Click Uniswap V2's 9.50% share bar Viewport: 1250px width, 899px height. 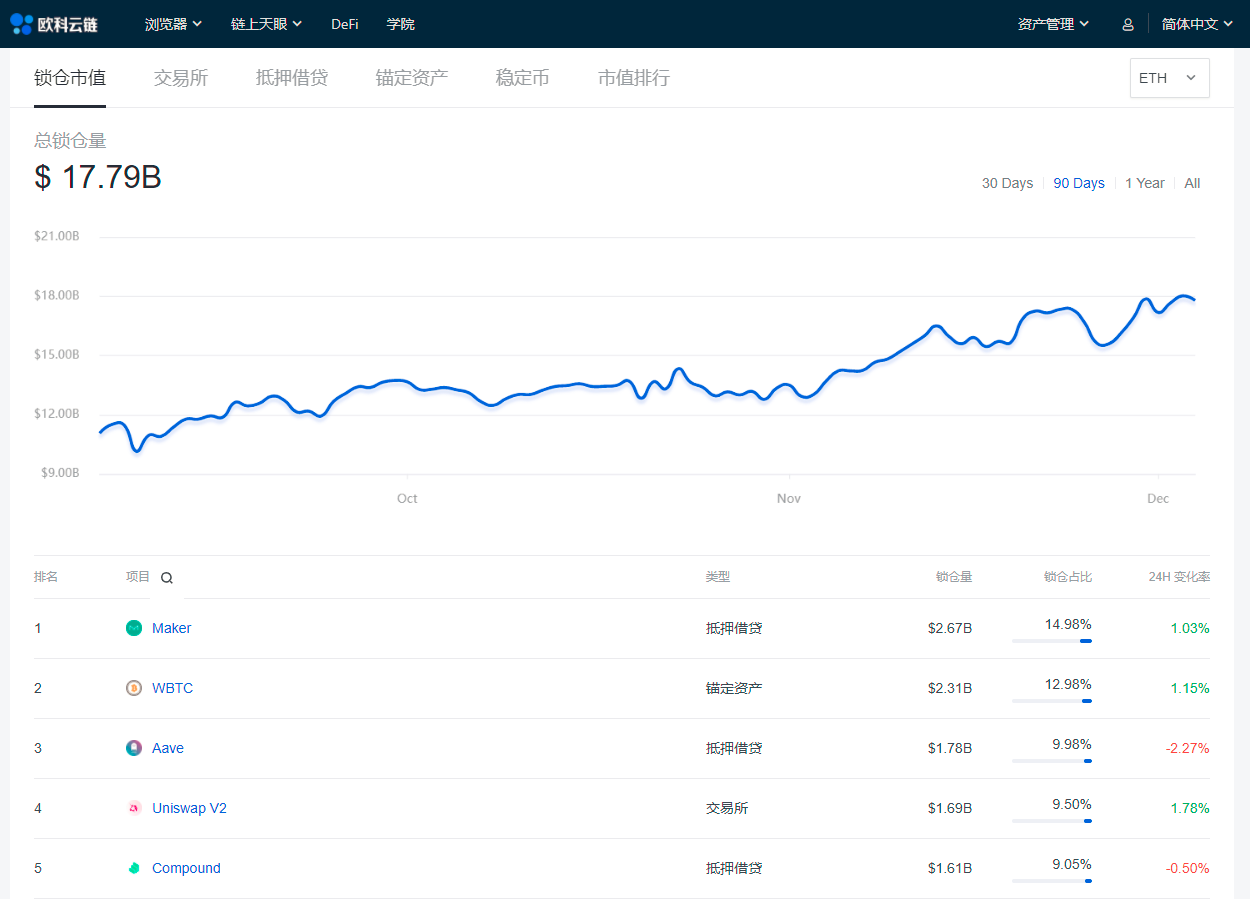[1052, 821]
